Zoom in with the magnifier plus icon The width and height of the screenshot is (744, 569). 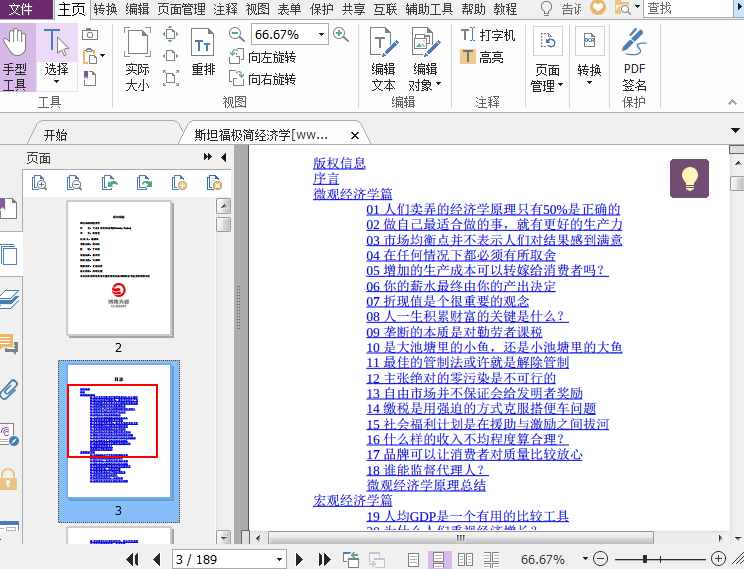click(x=341, y=34)
